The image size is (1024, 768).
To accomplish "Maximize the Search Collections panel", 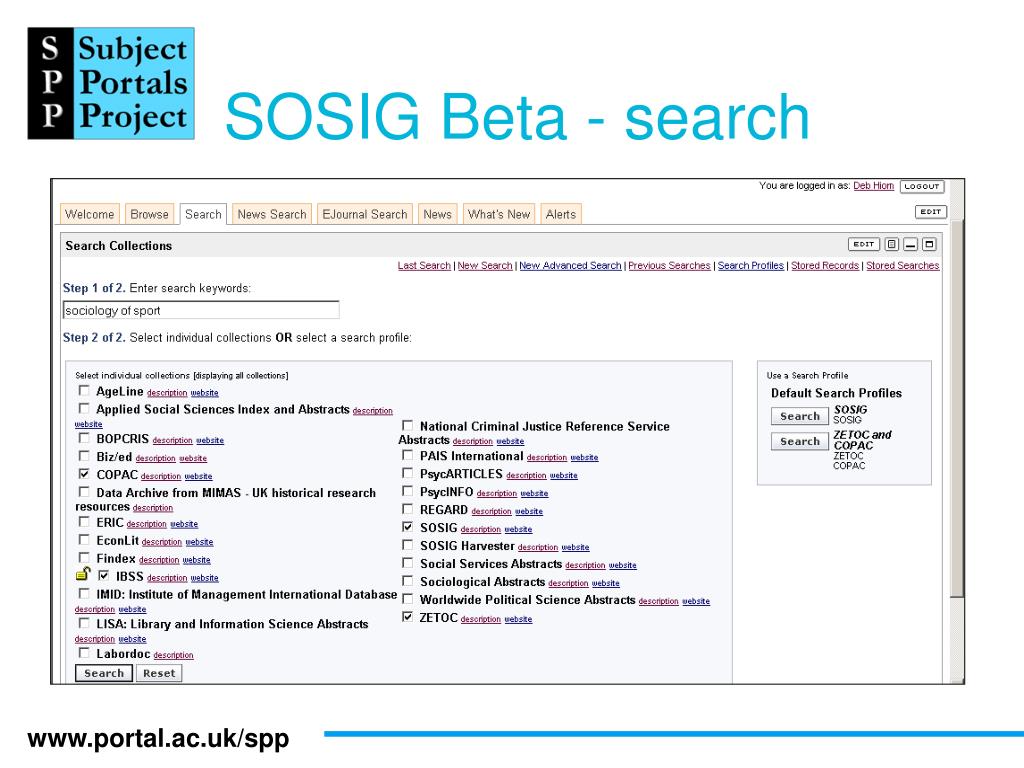I will pyautogui.click(x=929, y=244).
